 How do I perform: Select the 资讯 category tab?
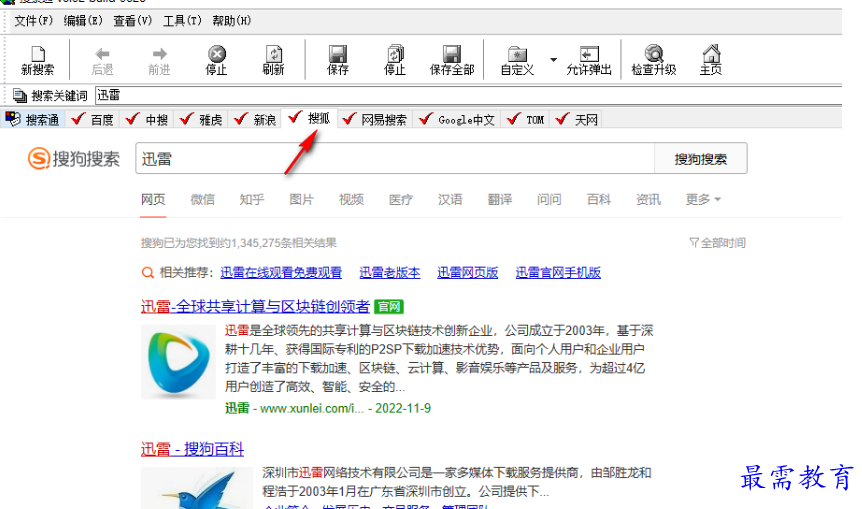point(648,200)
